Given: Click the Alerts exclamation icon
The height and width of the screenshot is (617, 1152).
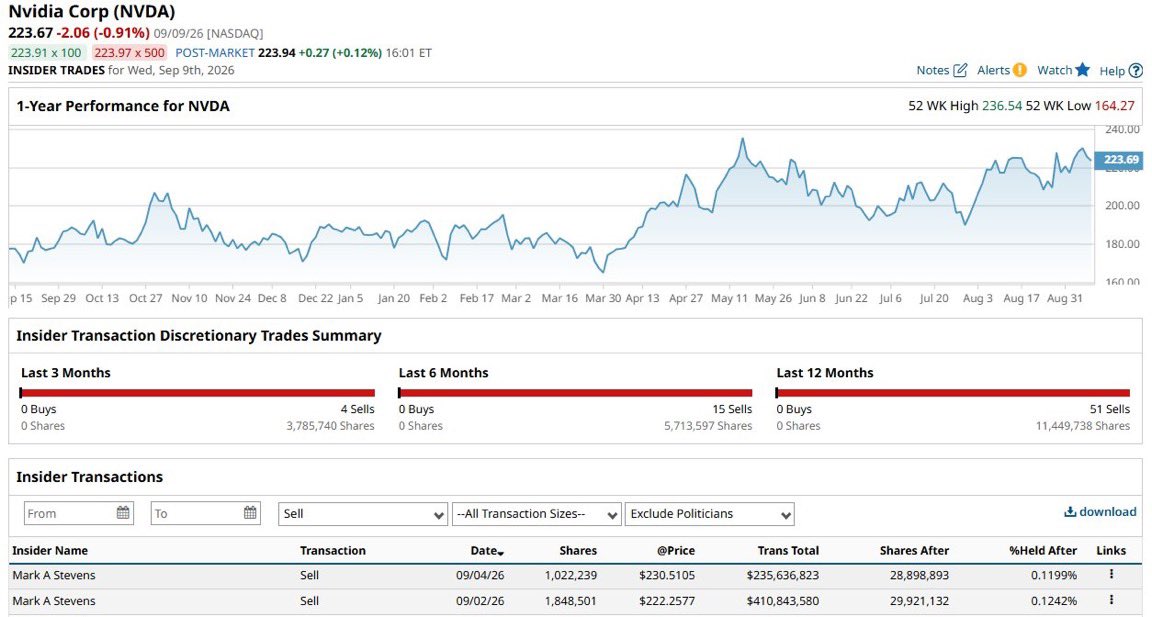Looking at the screenshot, I should [1020, 70].
